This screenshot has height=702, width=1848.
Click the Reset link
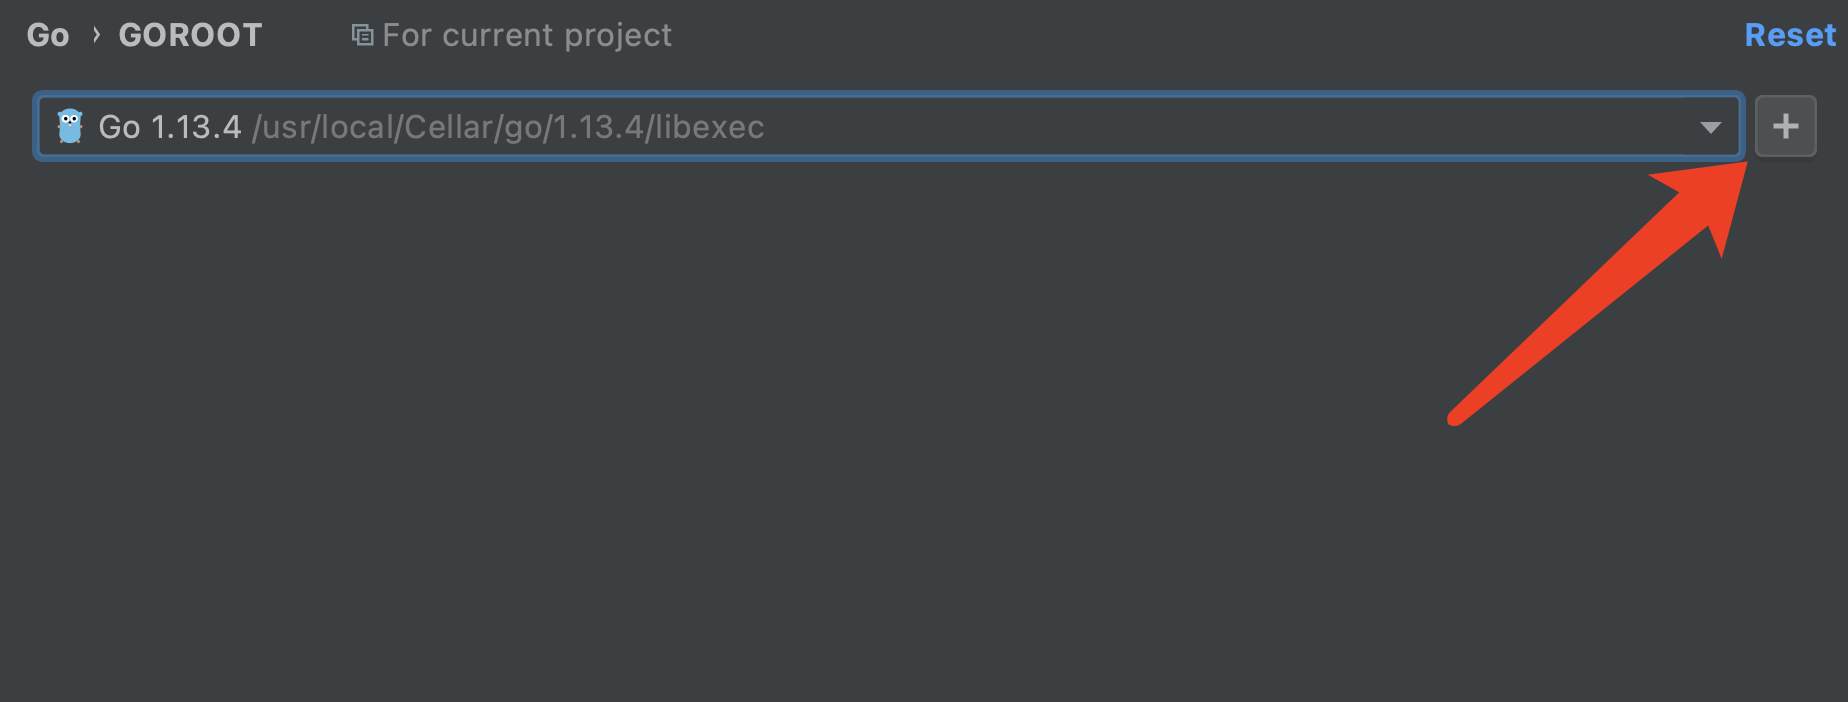(x=1790, y=35)
